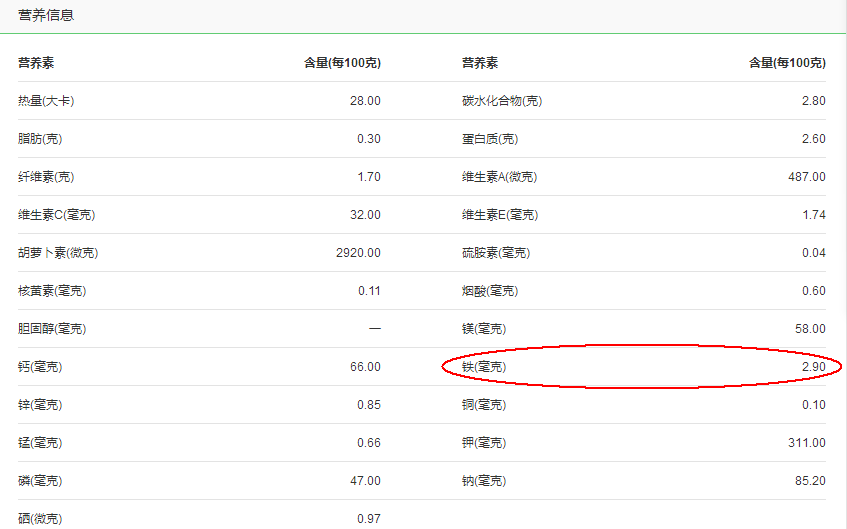Viewport: 847px width, 529px height.
Task: Select the 钾(毫克) label
Action: point(484,443)
